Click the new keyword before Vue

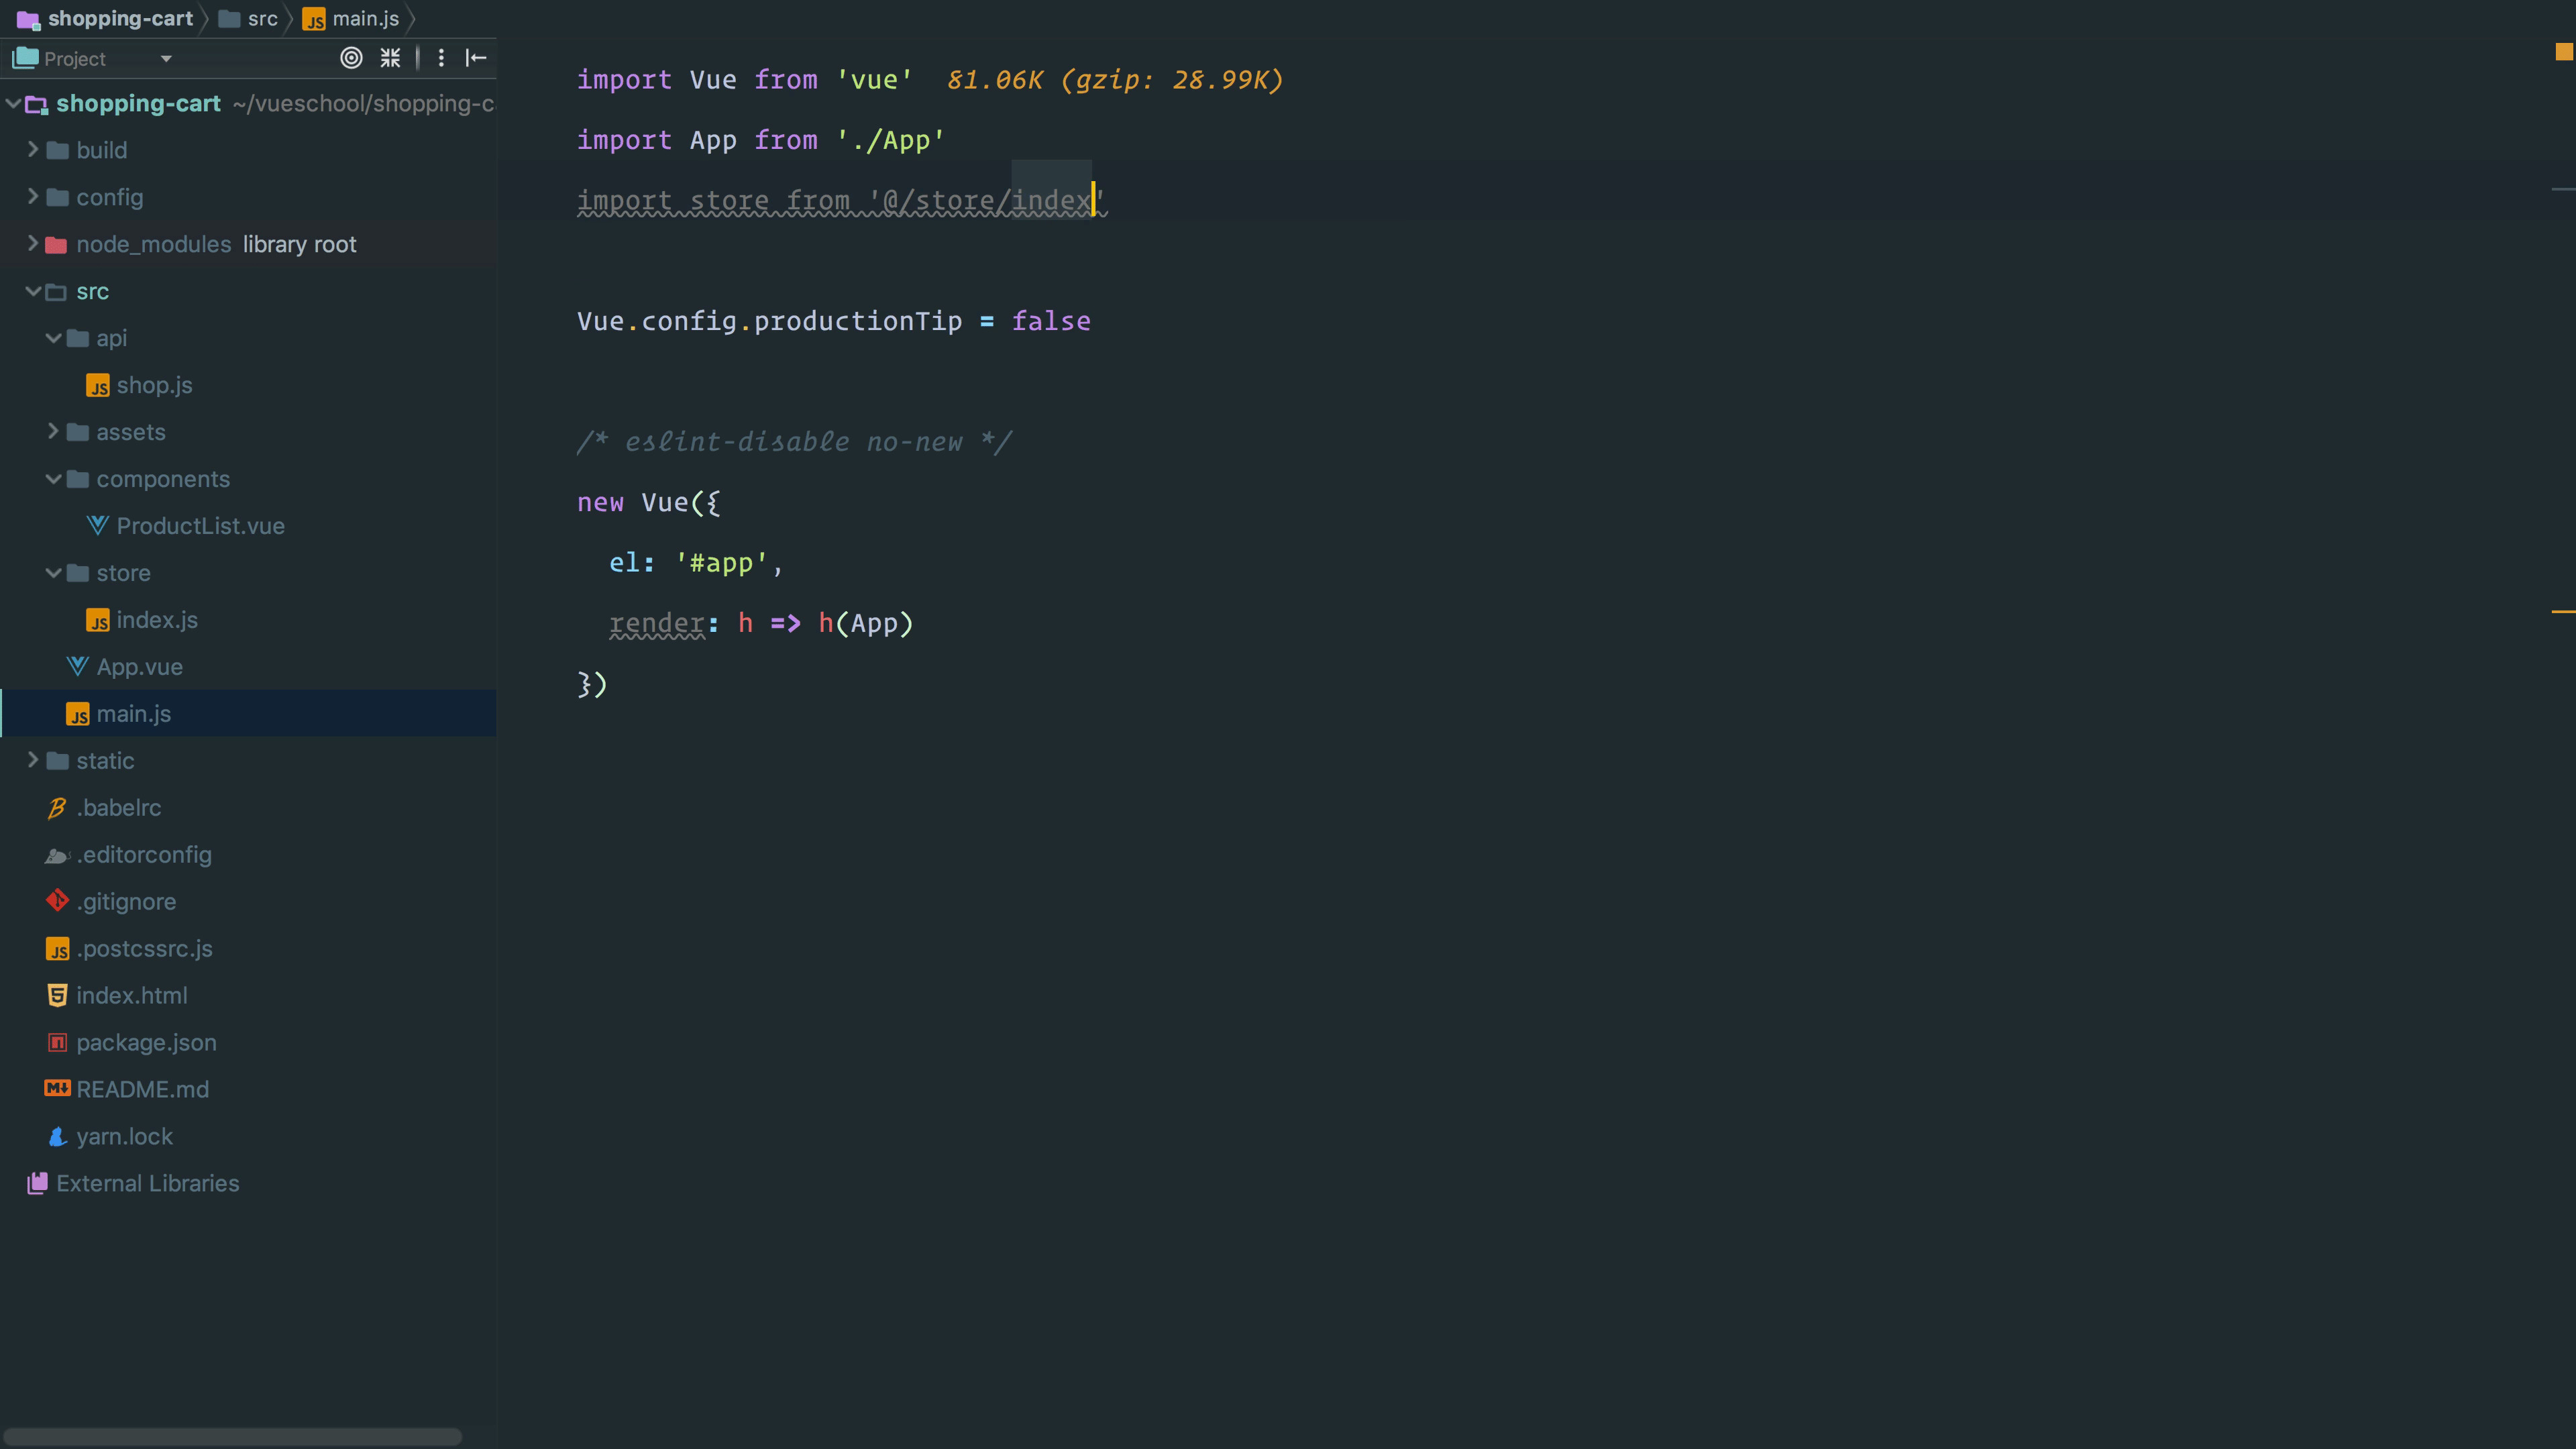click(600, 503)
